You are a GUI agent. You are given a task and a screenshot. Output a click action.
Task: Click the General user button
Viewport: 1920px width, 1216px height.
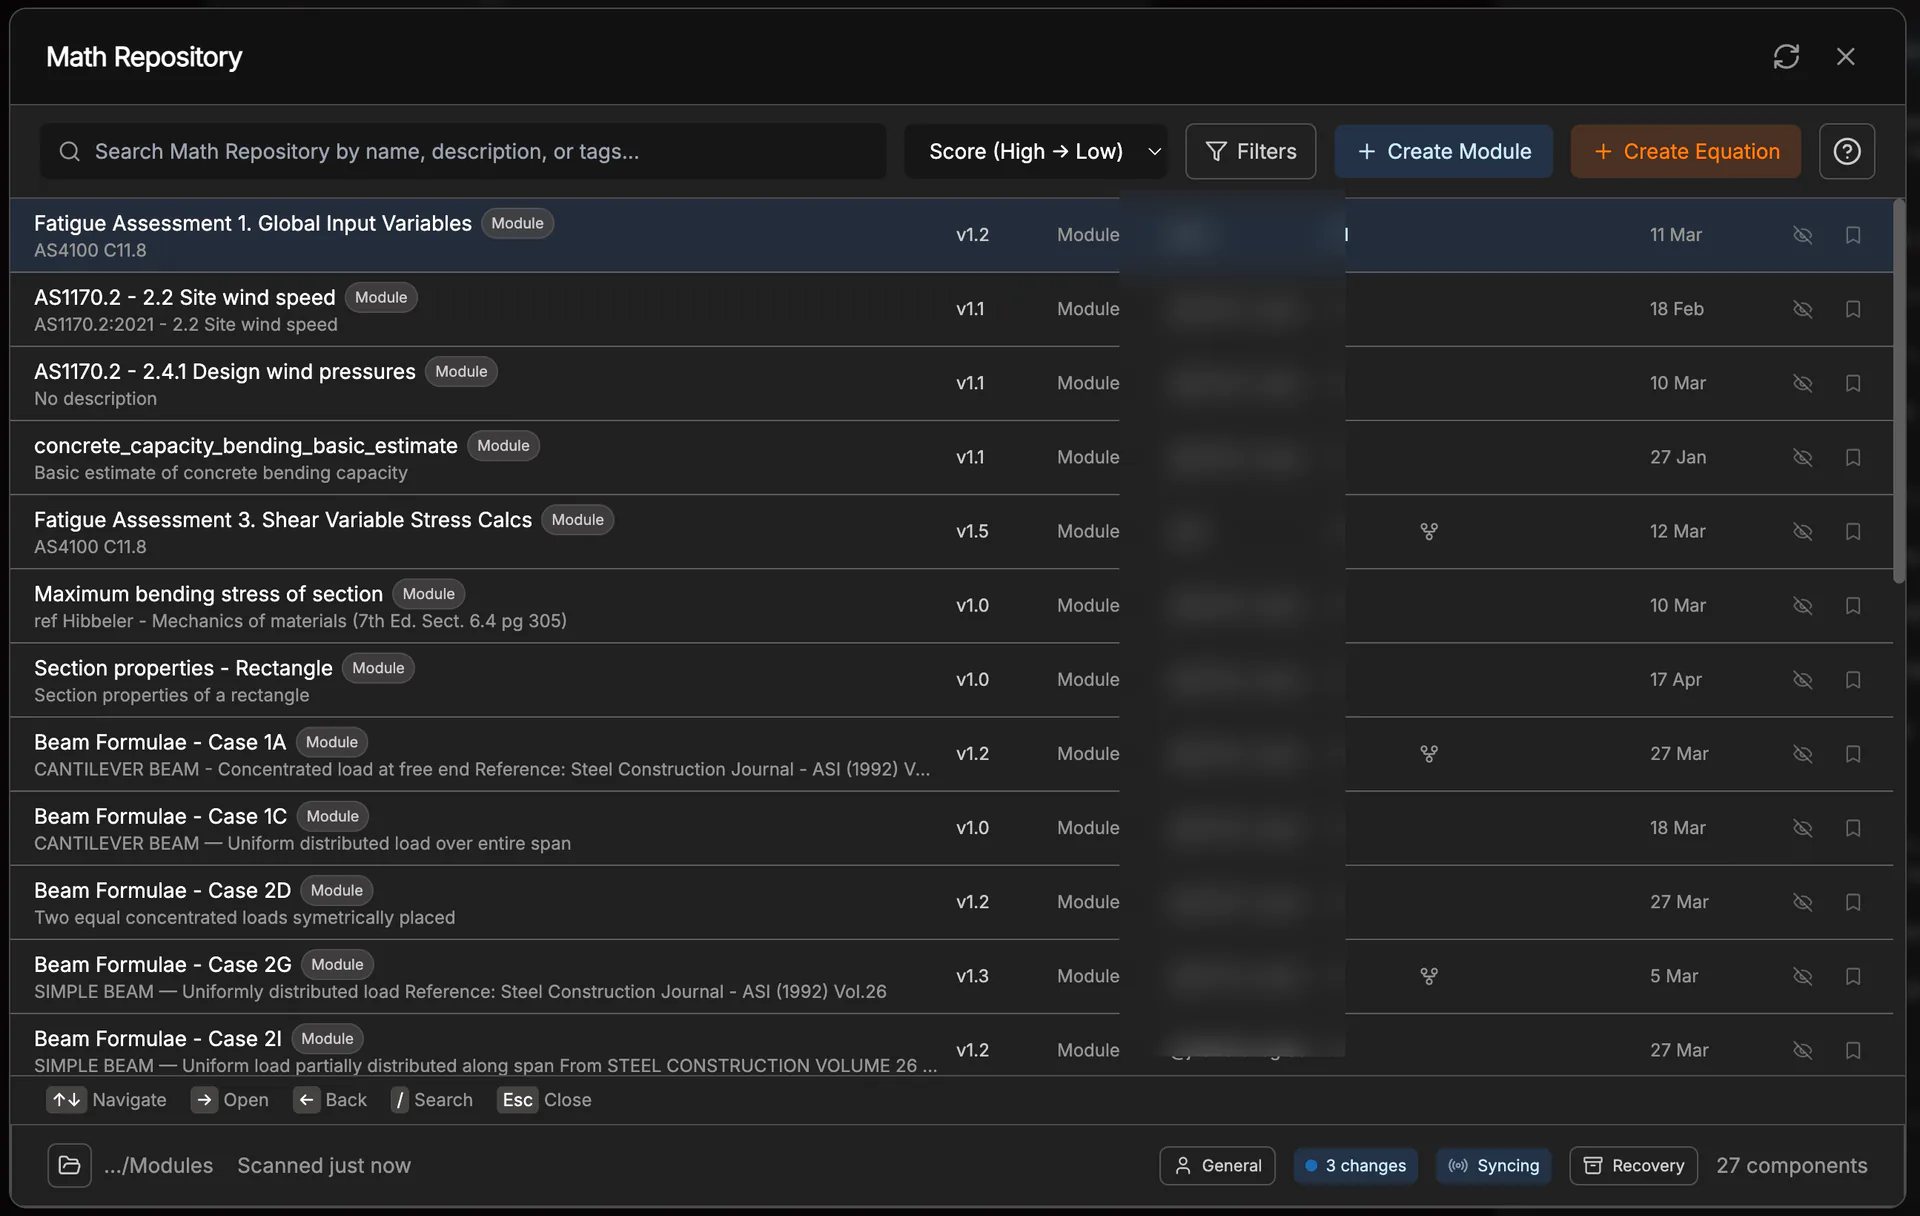[x=1217, y=1165]
